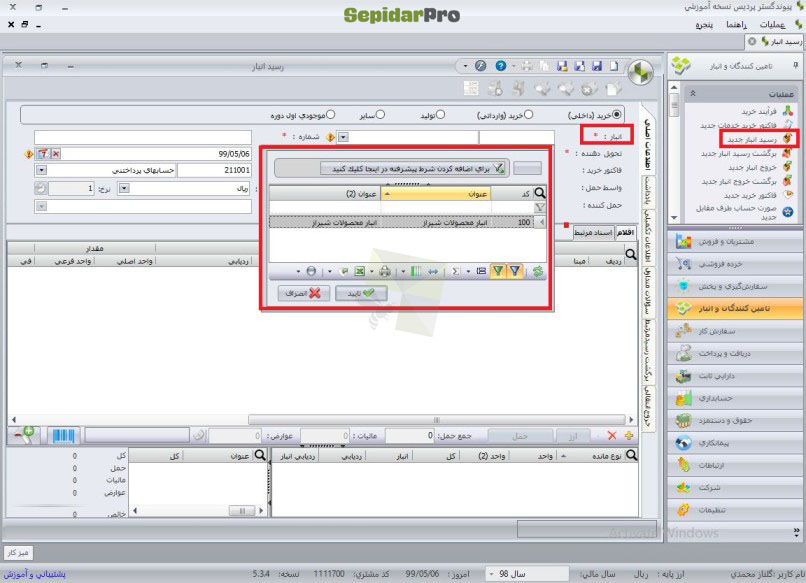Click the blank new document icon in top toolbar
The width and height of the screenshot is (806, 583).
[614, 66]
